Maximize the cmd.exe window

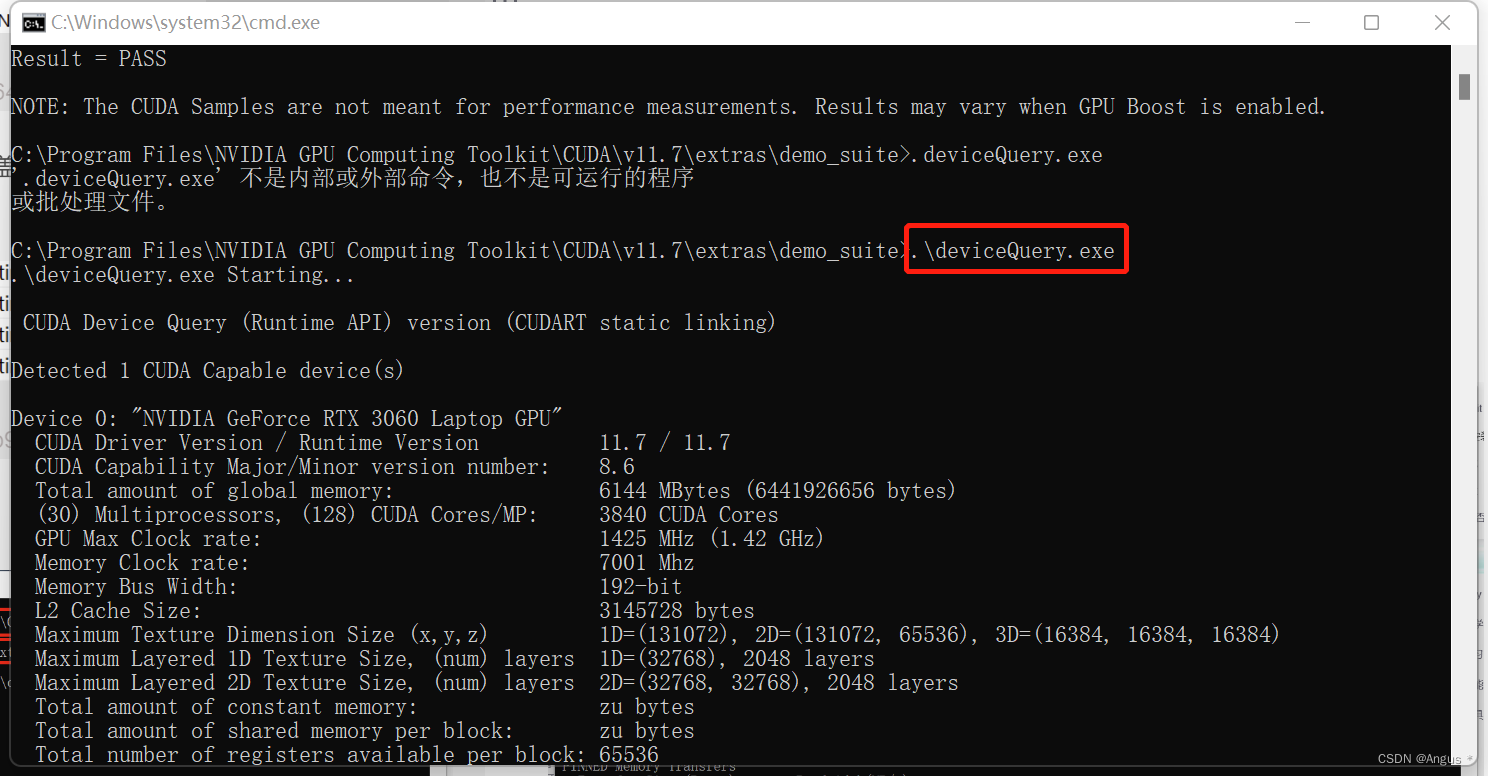[x=1371, y=22]
